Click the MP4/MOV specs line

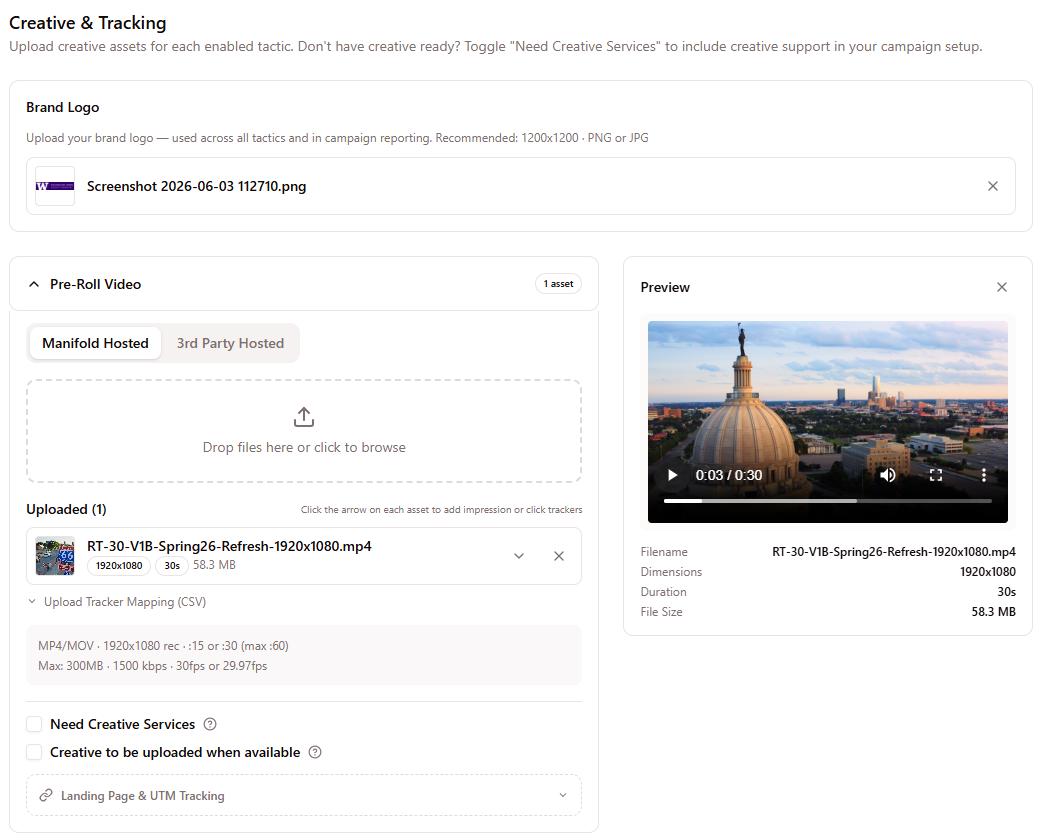(x=163, y=646)
